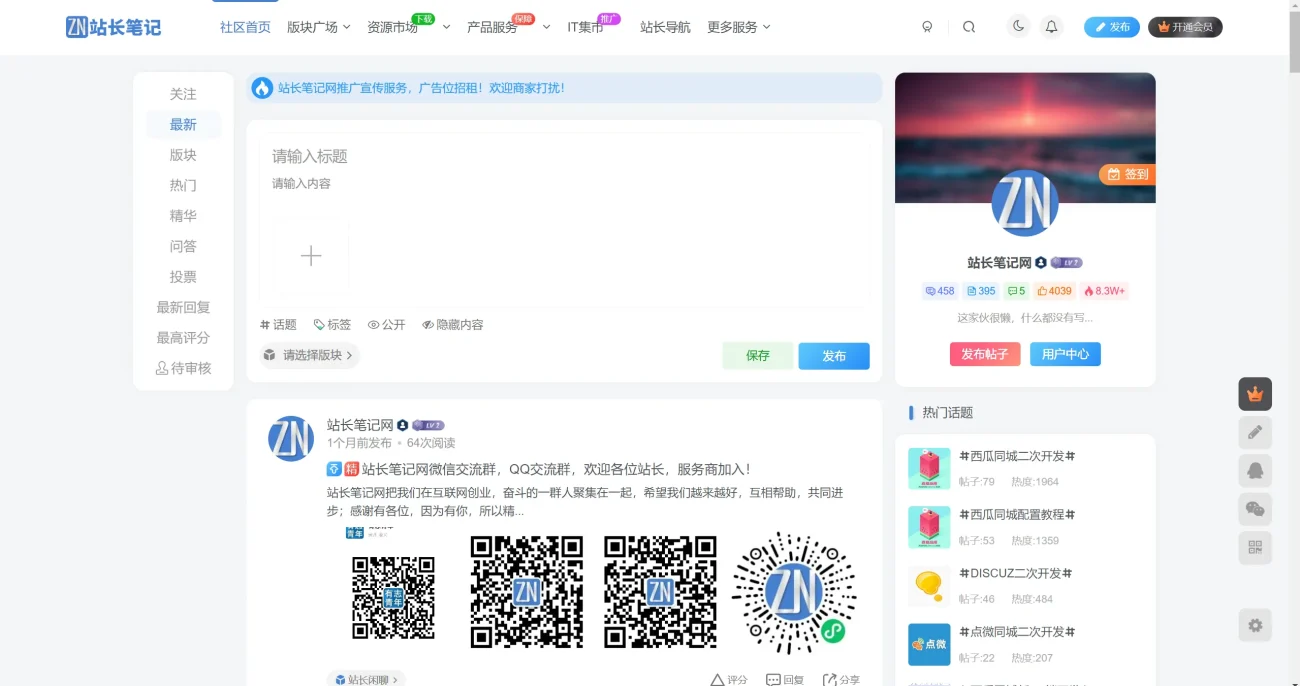This screenshot has width=1300, height=686.
Task: Click the 4039 likes stat badge
Action: (x=1054, y=291)
